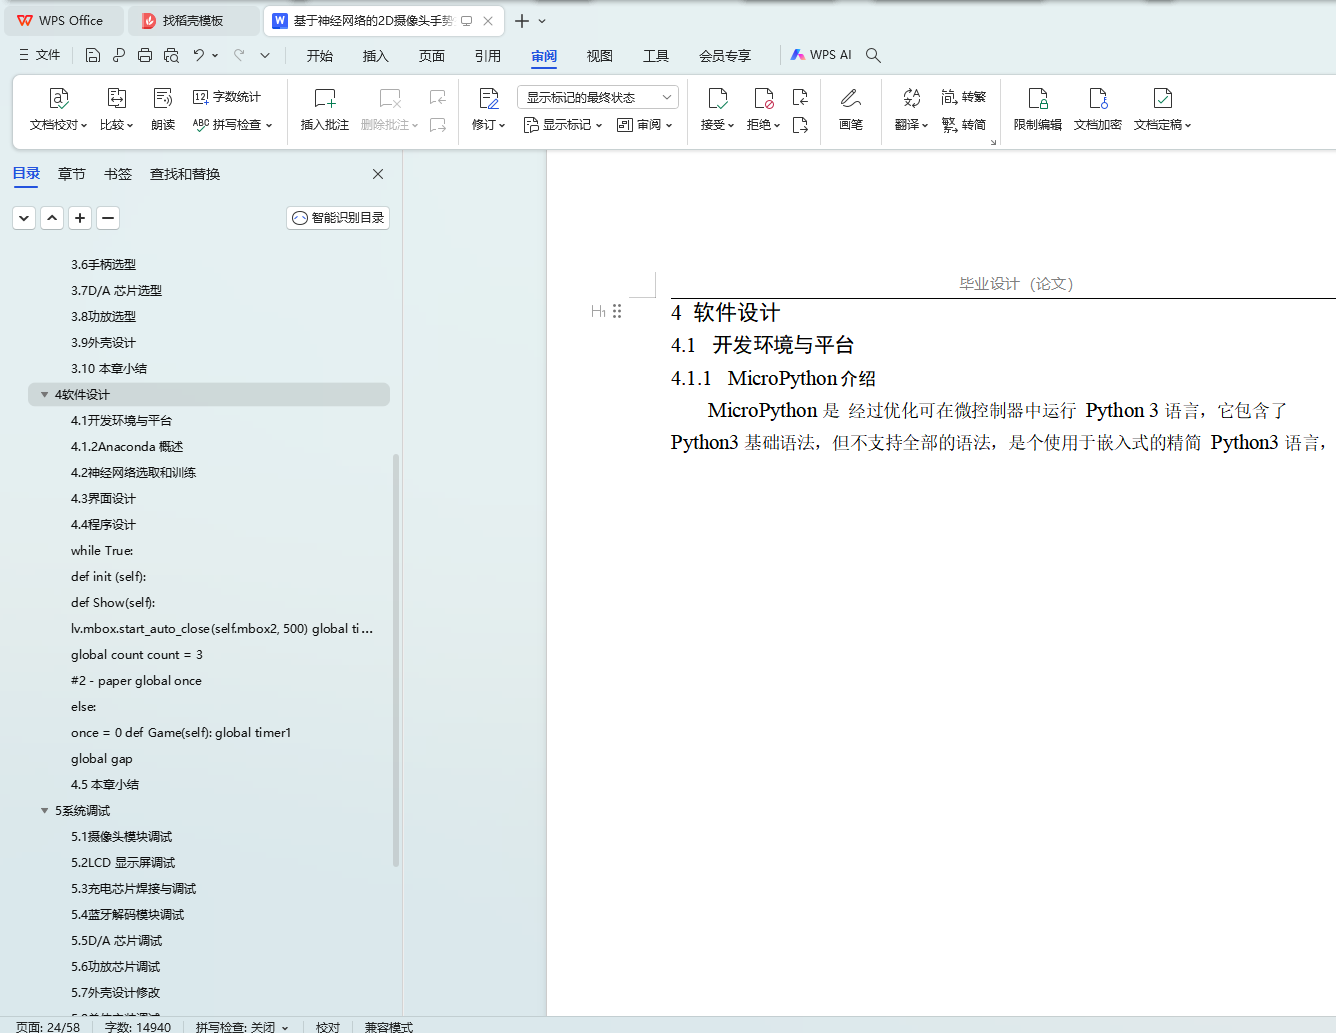Open WPS AI from the ribbon
The height and width of the screenshot is (1033, 1336).
coord(821,55)
